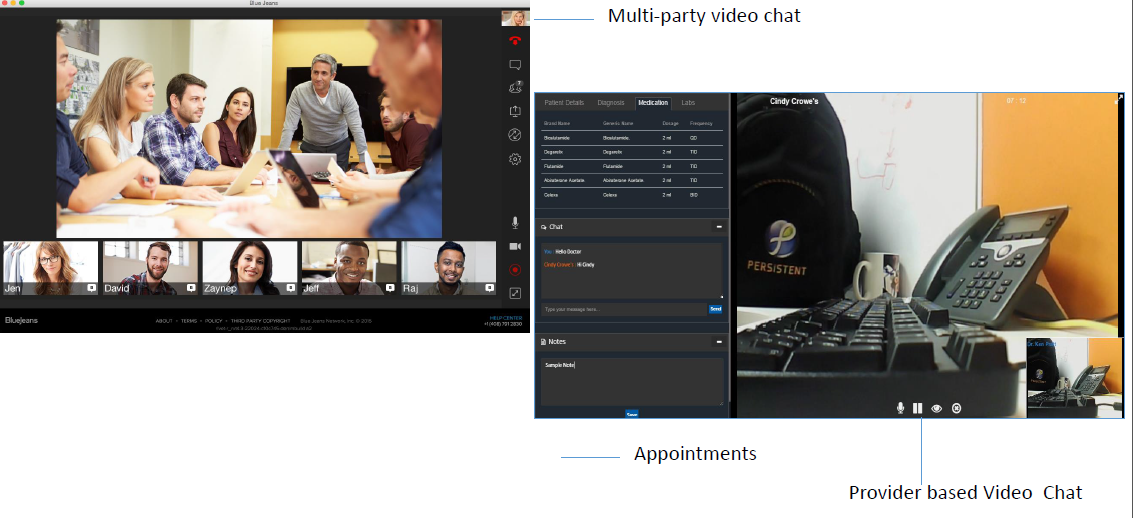The image size is (1133, 518).
Task: Click the Flutamide medication row
Action: click(632, 166)
